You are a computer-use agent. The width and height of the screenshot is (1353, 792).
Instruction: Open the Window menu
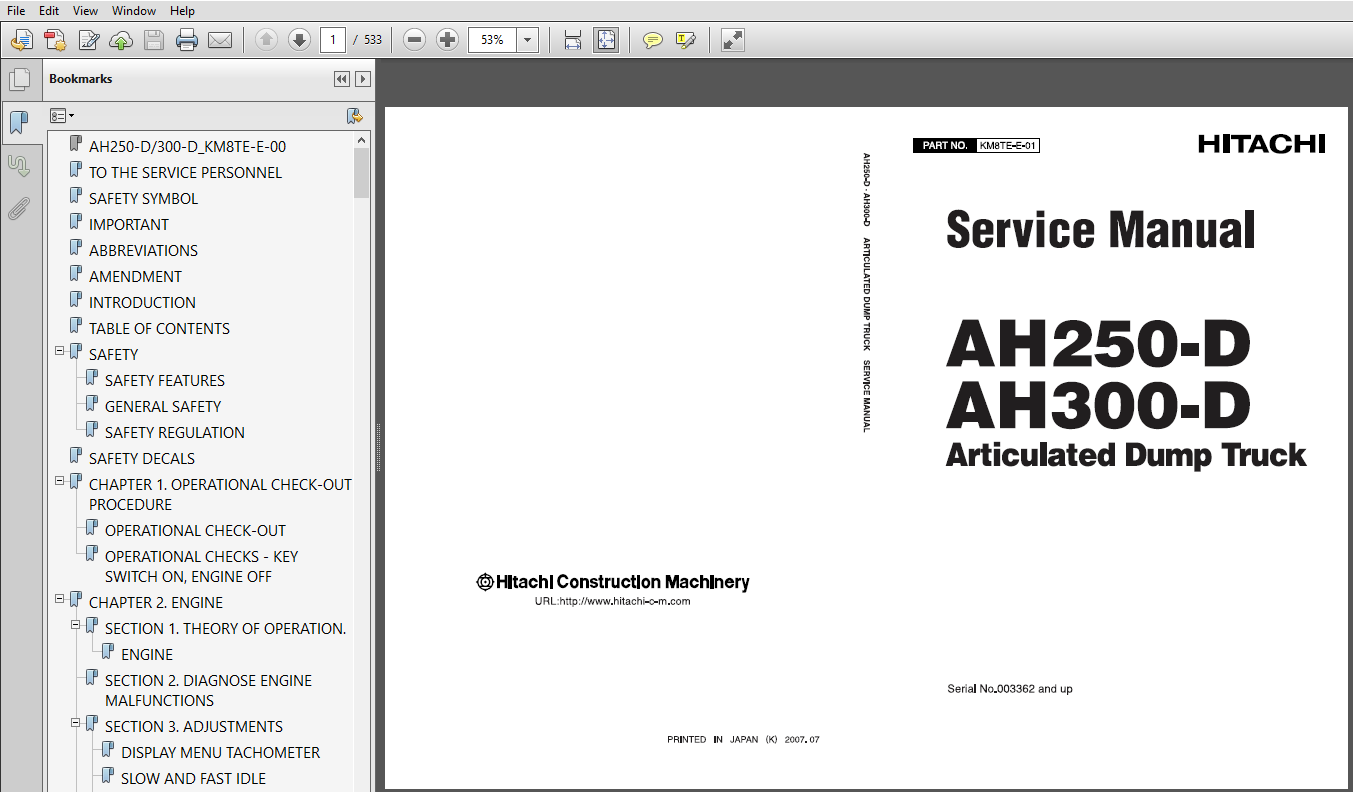134,11
